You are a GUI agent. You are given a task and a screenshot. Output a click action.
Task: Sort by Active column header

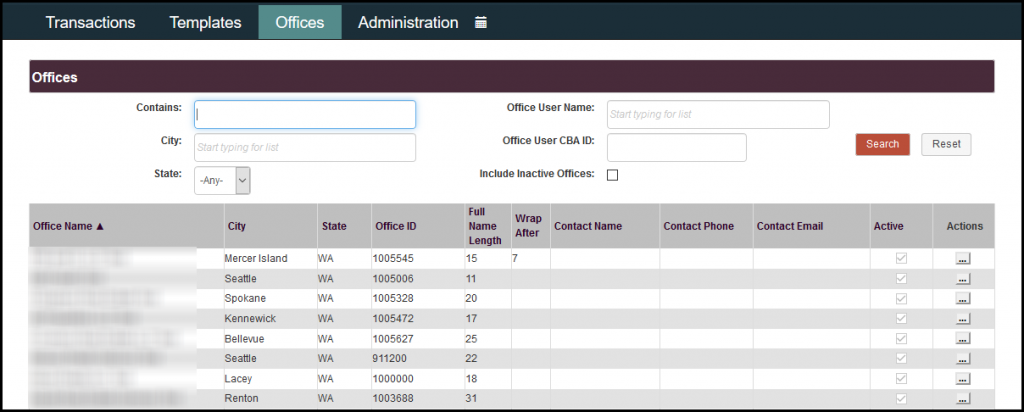888,226
